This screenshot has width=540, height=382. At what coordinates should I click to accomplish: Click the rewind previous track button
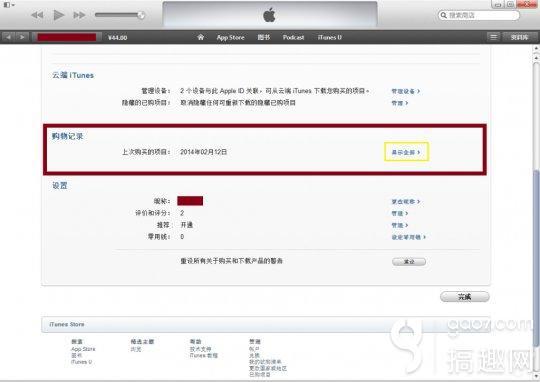point(37,15)
